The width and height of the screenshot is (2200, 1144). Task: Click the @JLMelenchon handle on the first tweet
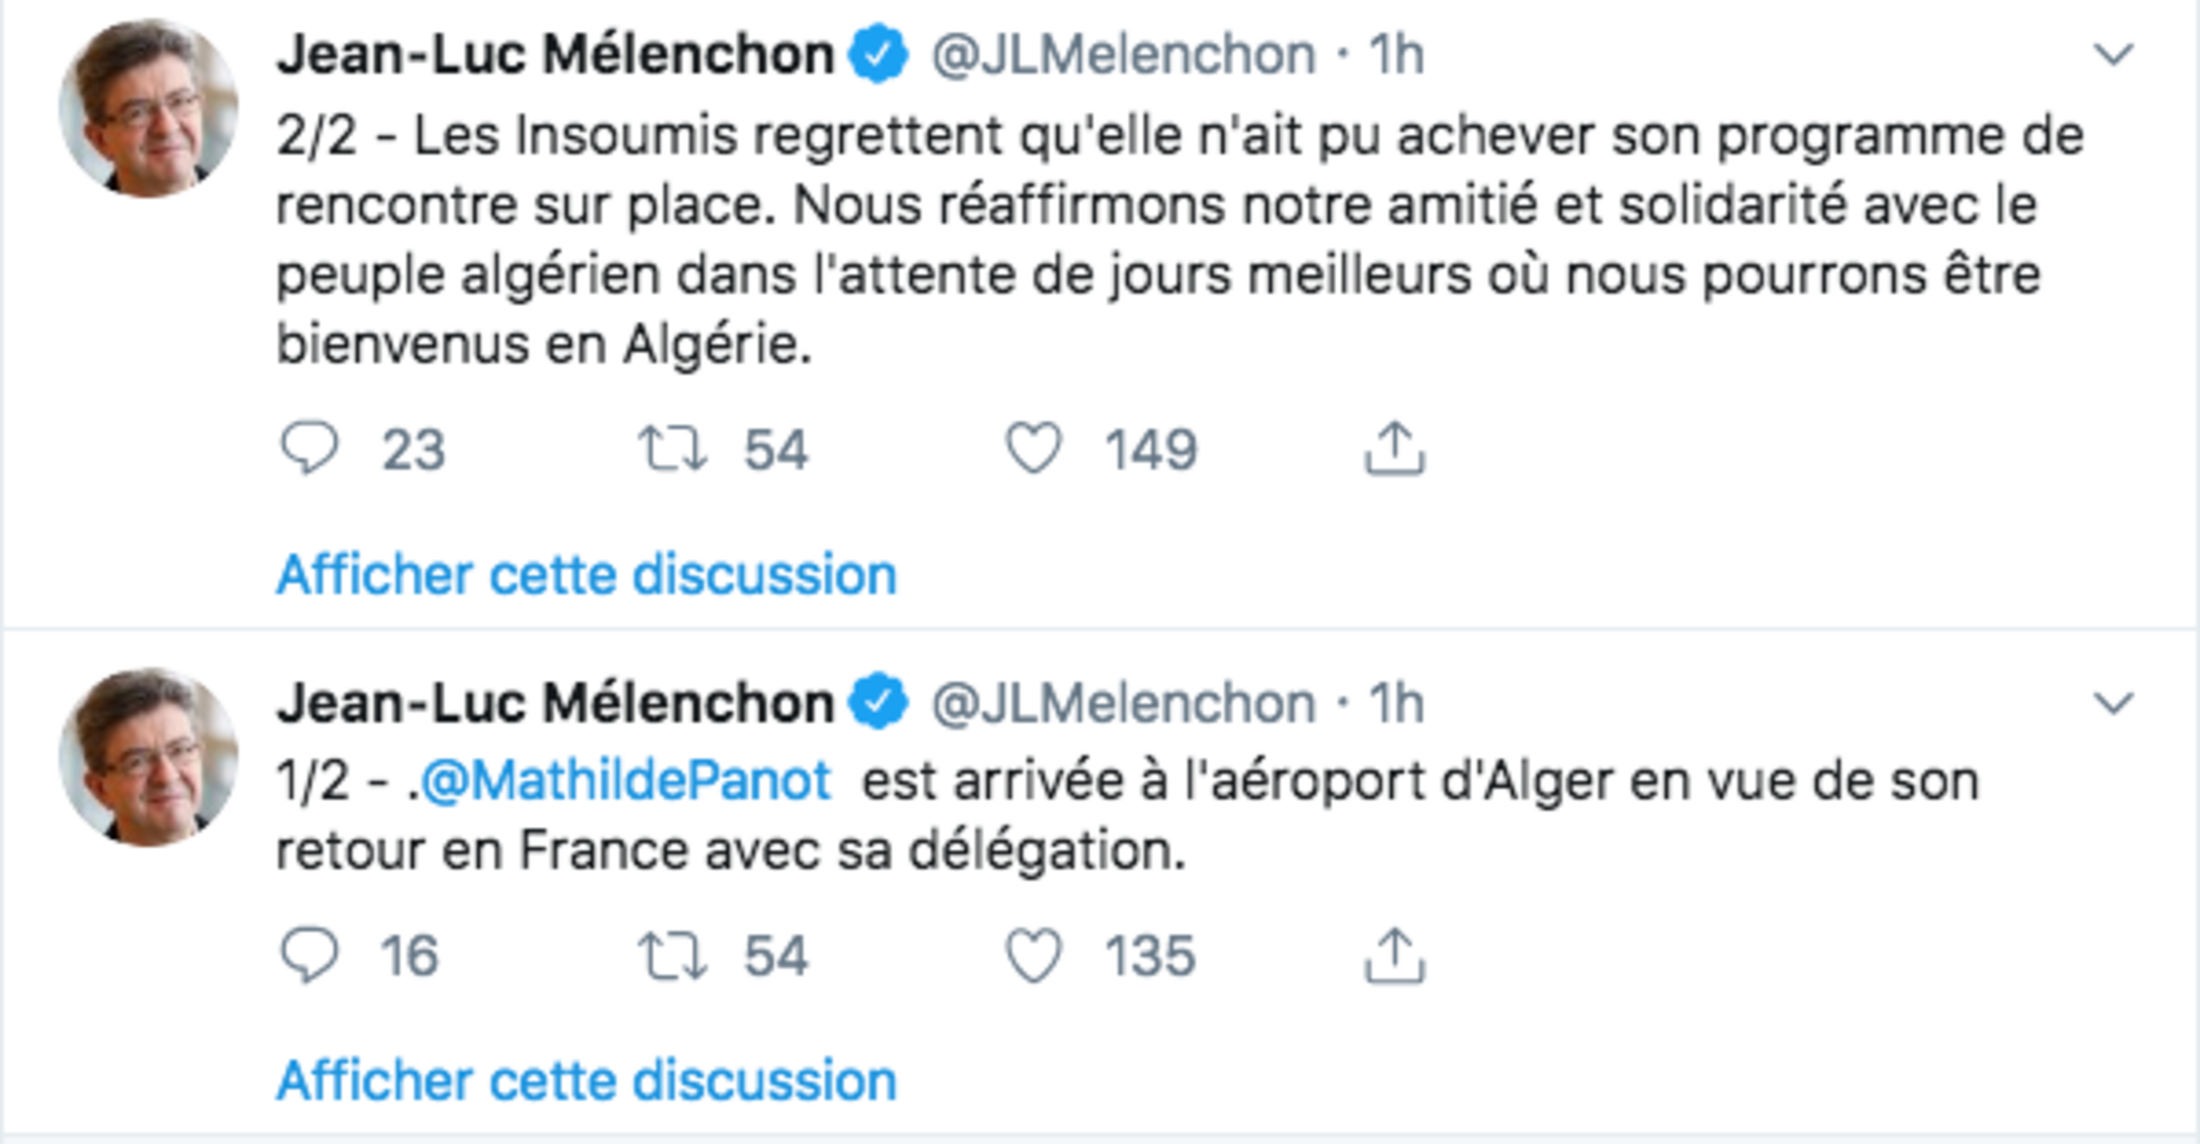(1123, 54)
